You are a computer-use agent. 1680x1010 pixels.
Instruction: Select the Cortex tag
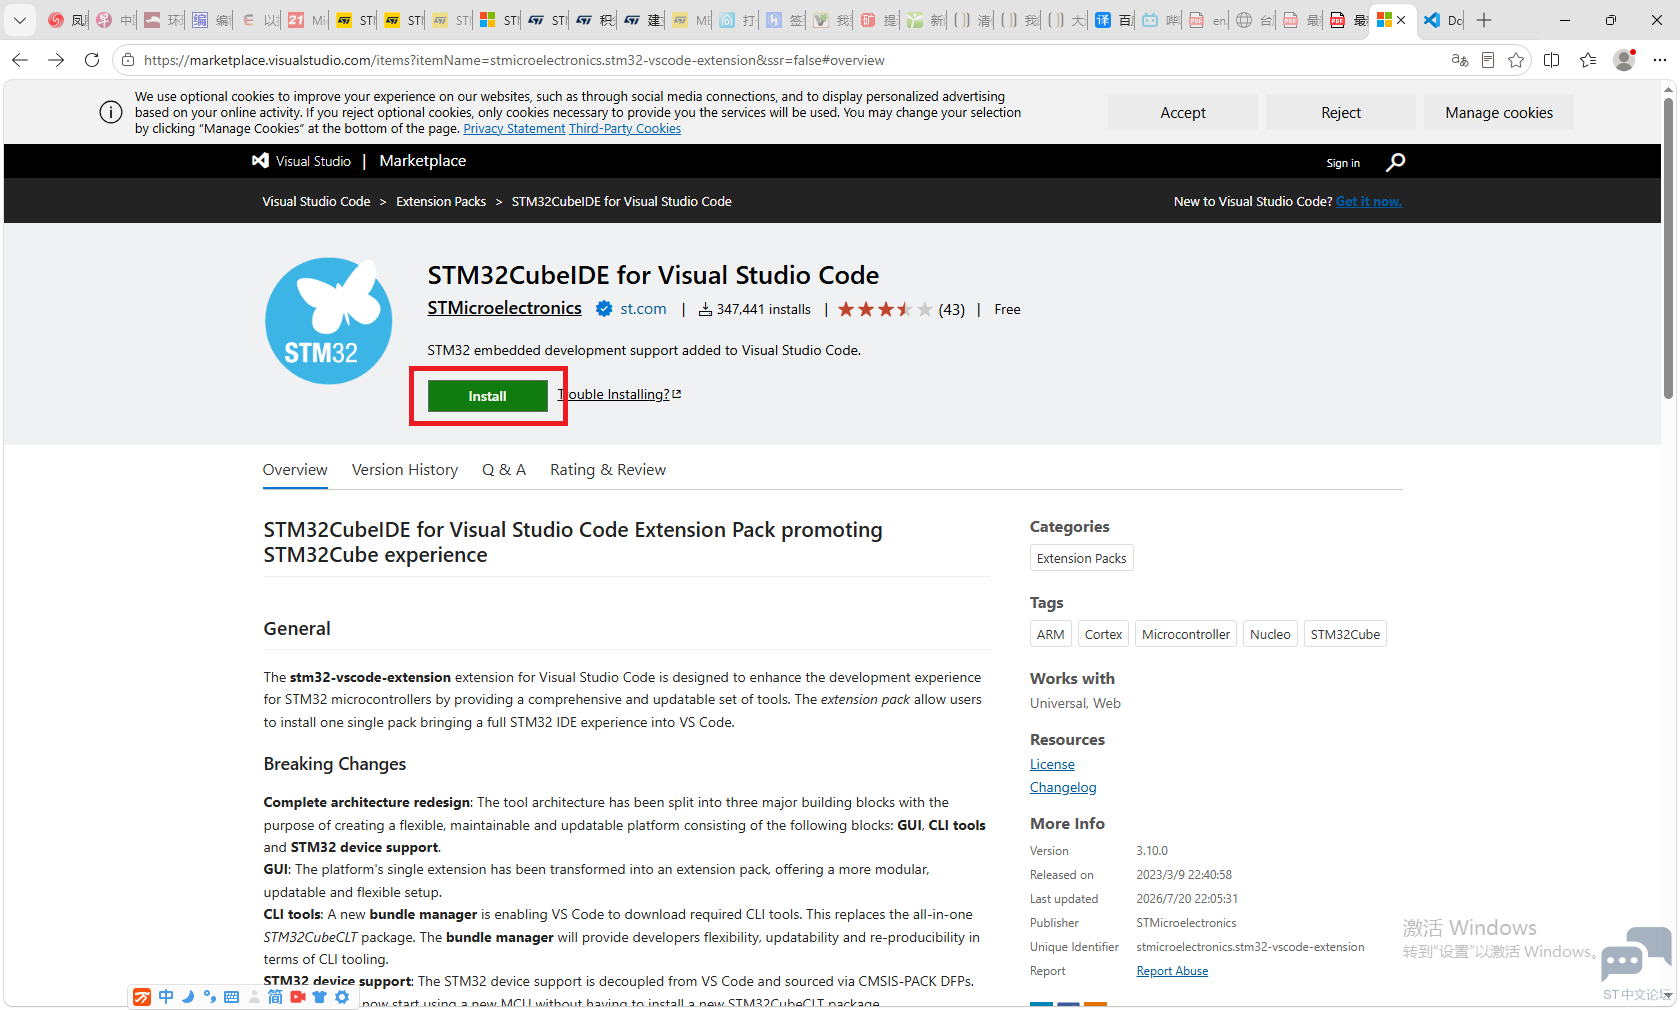coord(1104,634)
